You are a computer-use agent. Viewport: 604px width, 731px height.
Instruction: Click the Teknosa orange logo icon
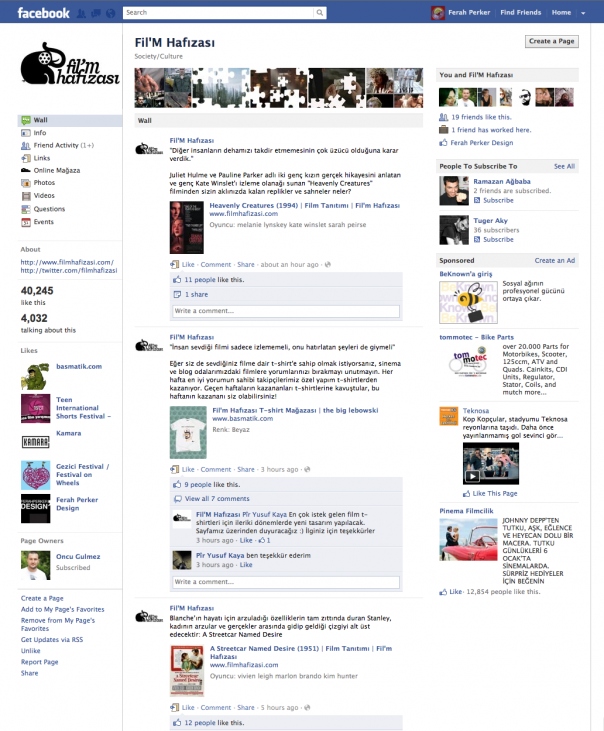click(x=448, y=416)
